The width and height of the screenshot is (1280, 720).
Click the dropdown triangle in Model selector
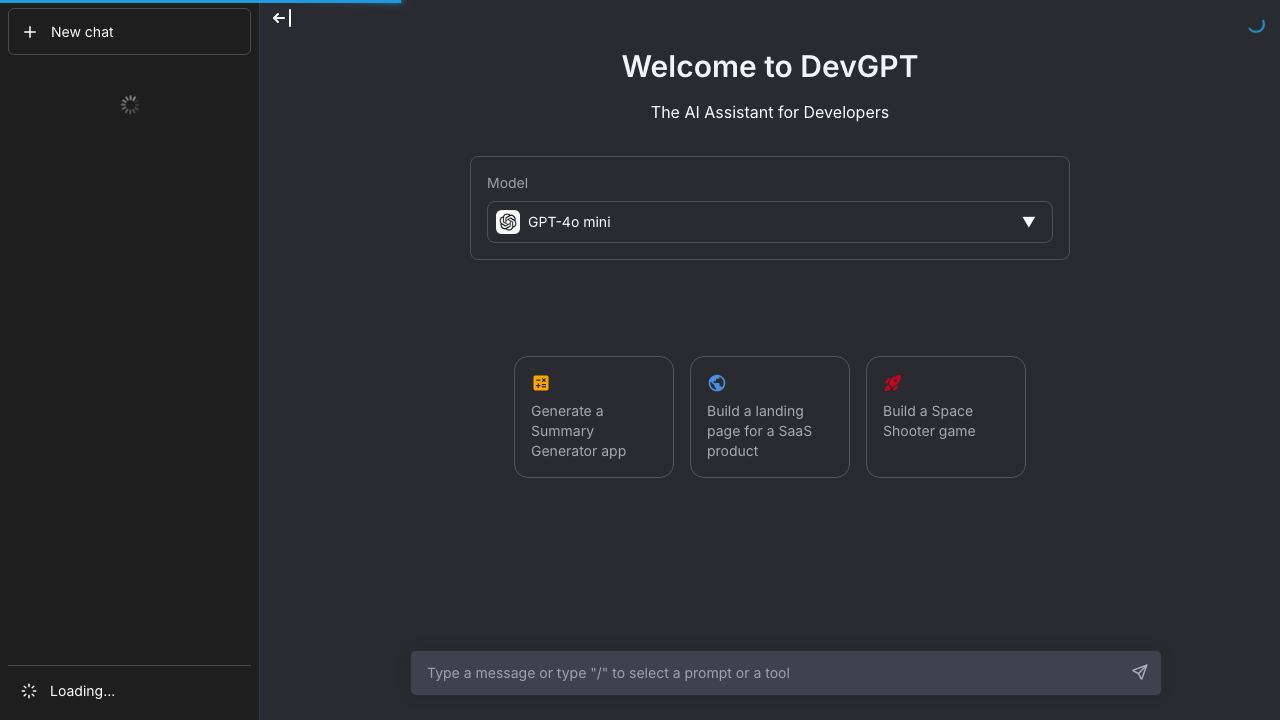tap(1028, 222)
